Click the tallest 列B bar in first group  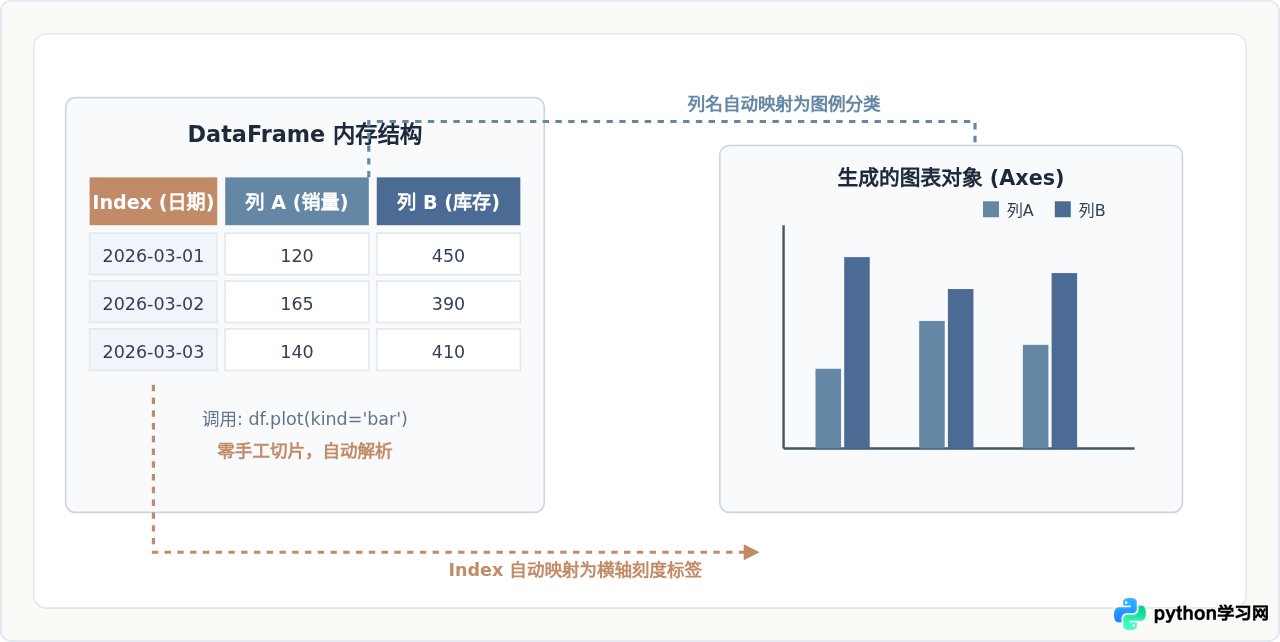click(857, 352)
